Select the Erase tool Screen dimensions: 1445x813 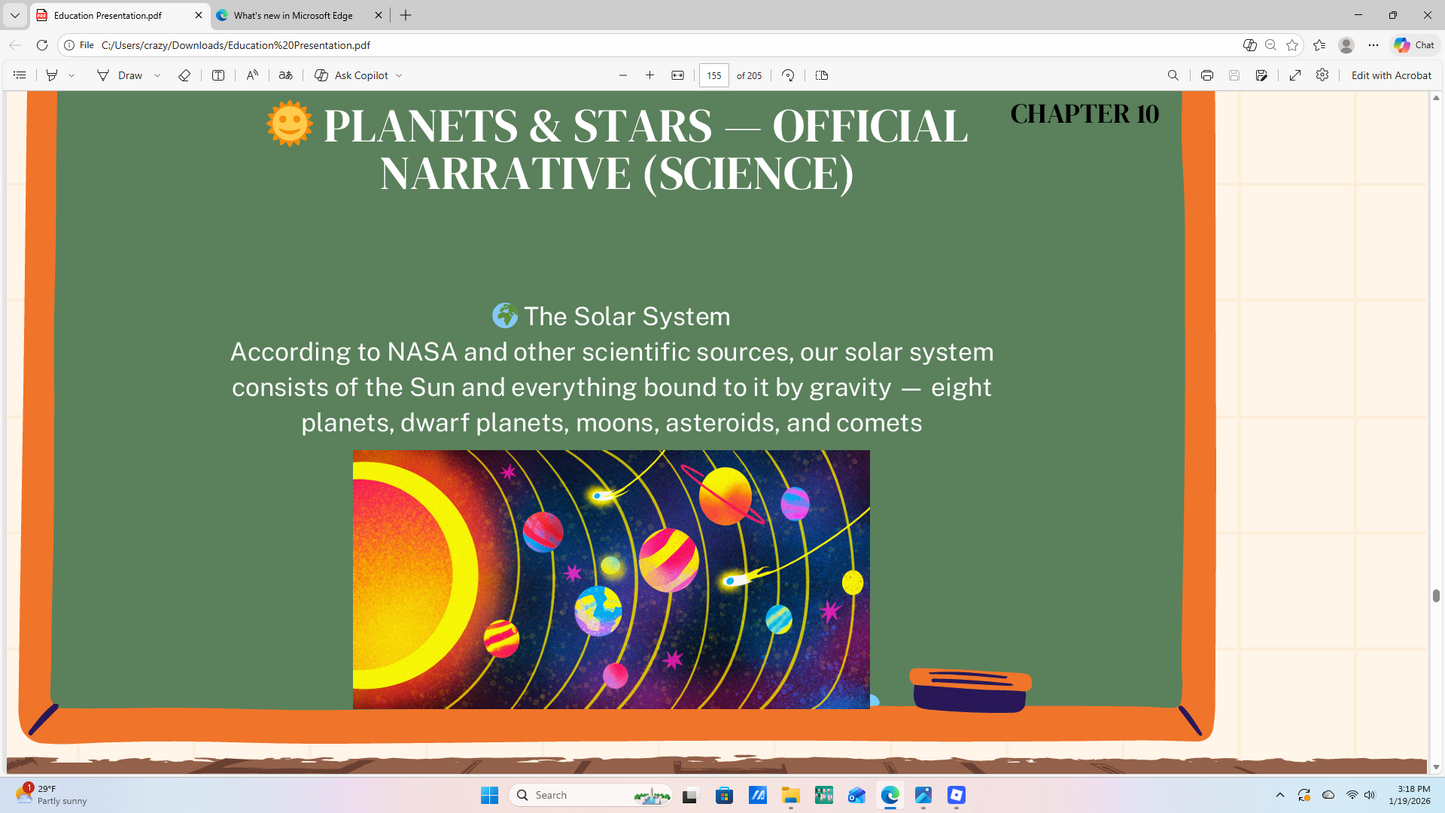pos(184,75)
